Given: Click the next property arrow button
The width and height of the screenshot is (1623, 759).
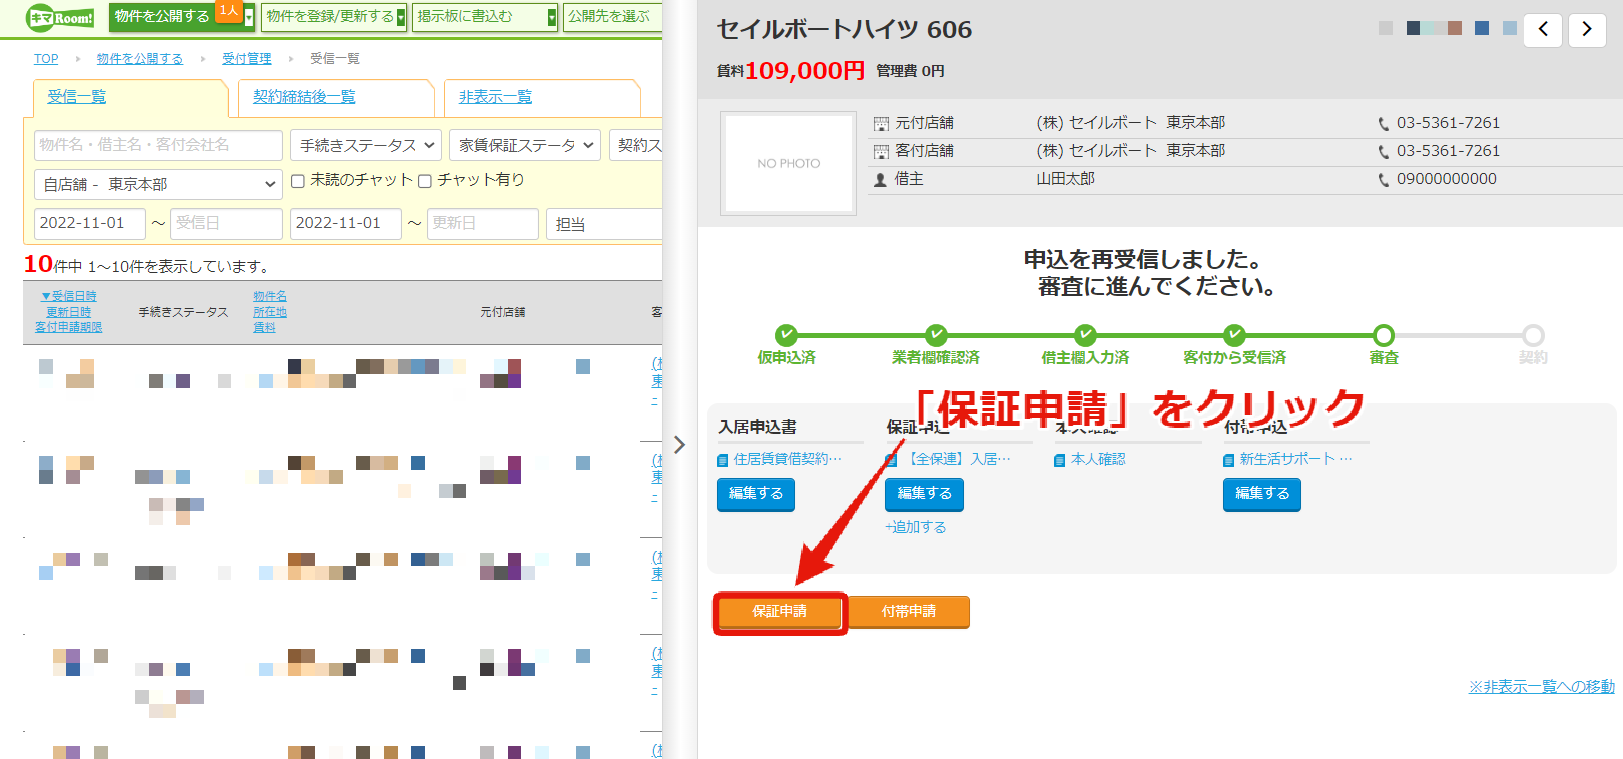Looking at the screenshot, I should pyautogui.click(x=1587, y=30).
